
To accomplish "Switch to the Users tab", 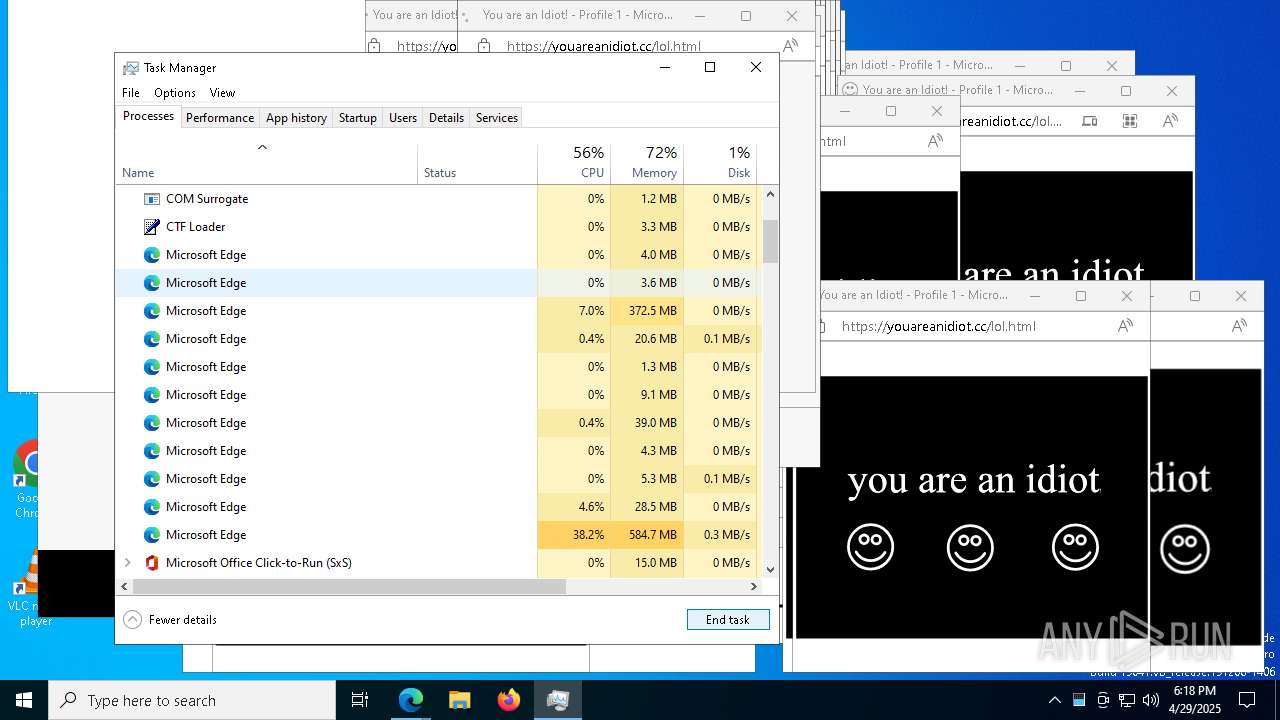I will [x=403, y=117].
